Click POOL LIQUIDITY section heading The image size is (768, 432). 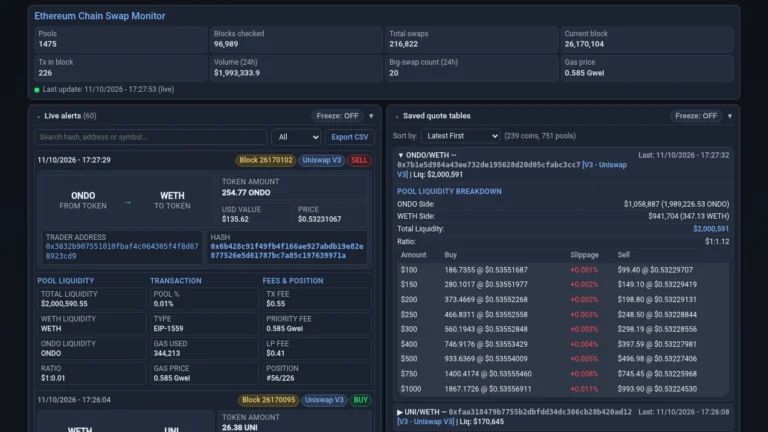[x=66, y=281]
